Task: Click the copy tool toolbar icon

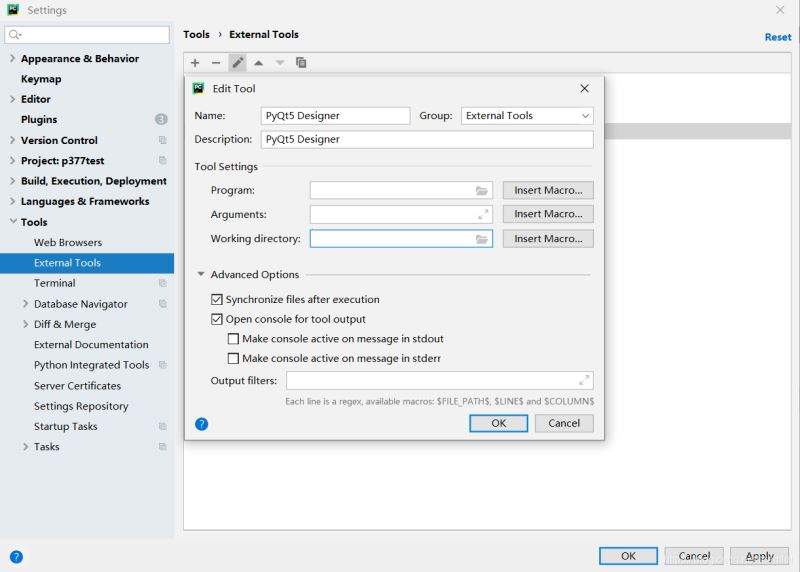Action: (x=301, y=63)
